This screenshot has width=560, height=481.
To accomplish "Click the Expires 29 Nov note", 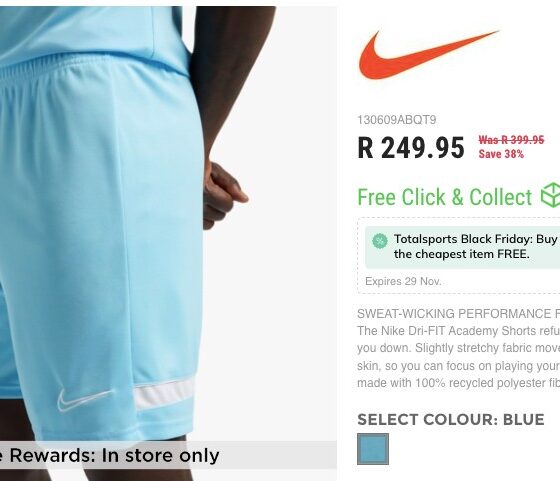I will pos(403,281).
